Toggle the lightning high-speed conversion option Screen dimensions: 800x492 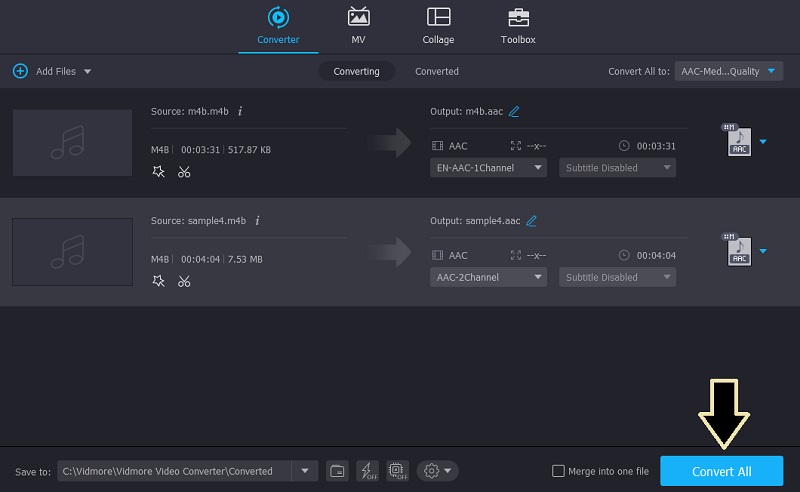pos(367,471)
